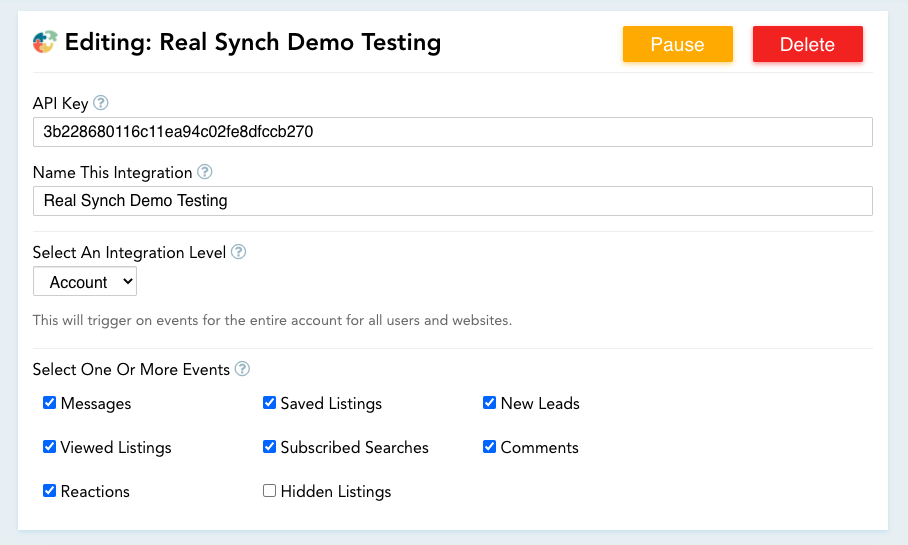Enable the Hidden Listings checkbox
Screen dimensions: 908x545
tap(269, 491)
